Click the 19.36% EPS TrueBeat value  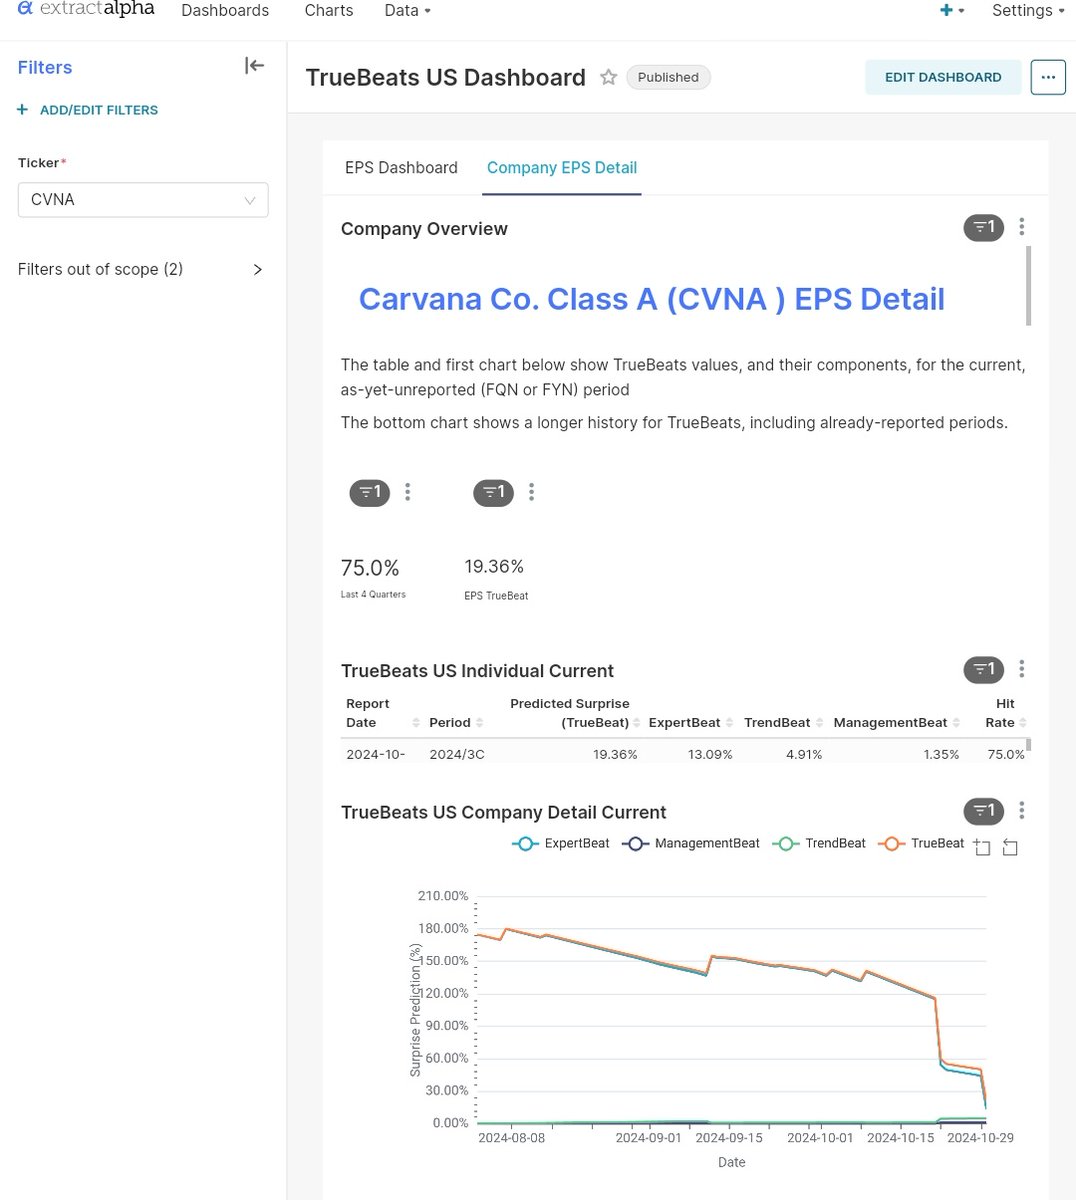coord(494,567)
